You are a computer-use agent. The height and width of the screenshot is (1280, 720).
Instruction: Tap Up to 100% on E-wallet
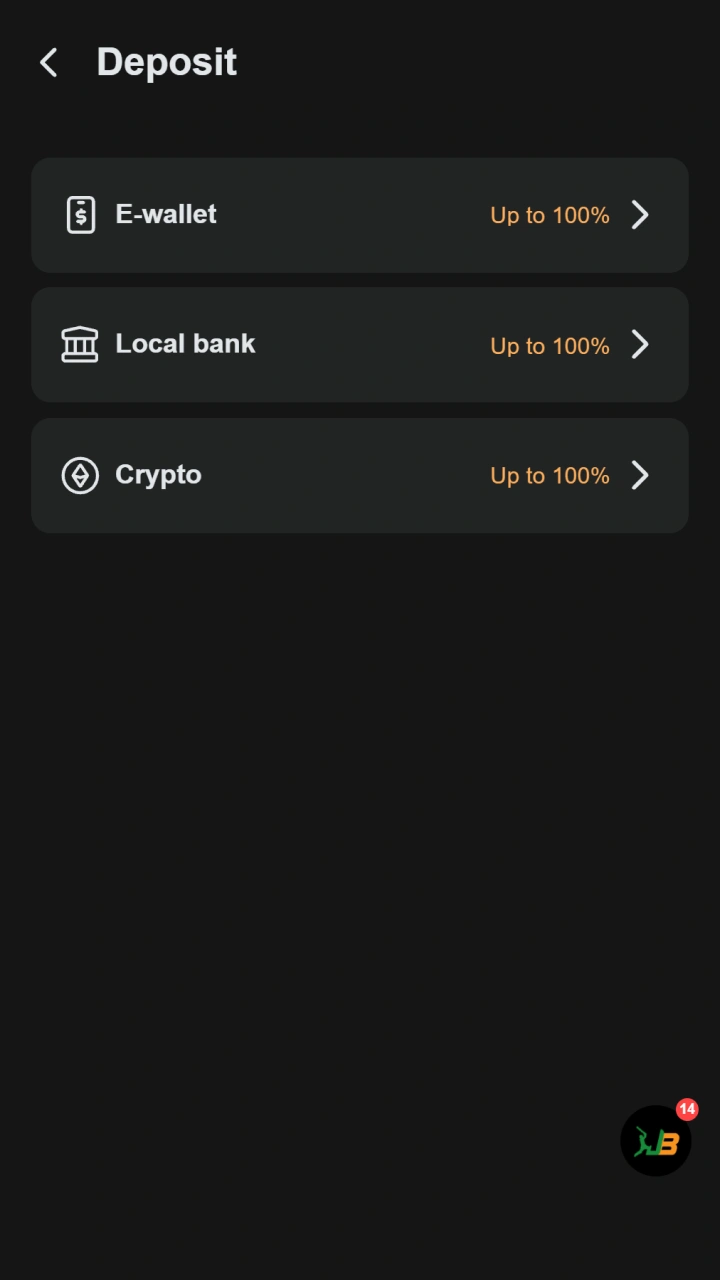pos(550,215)
